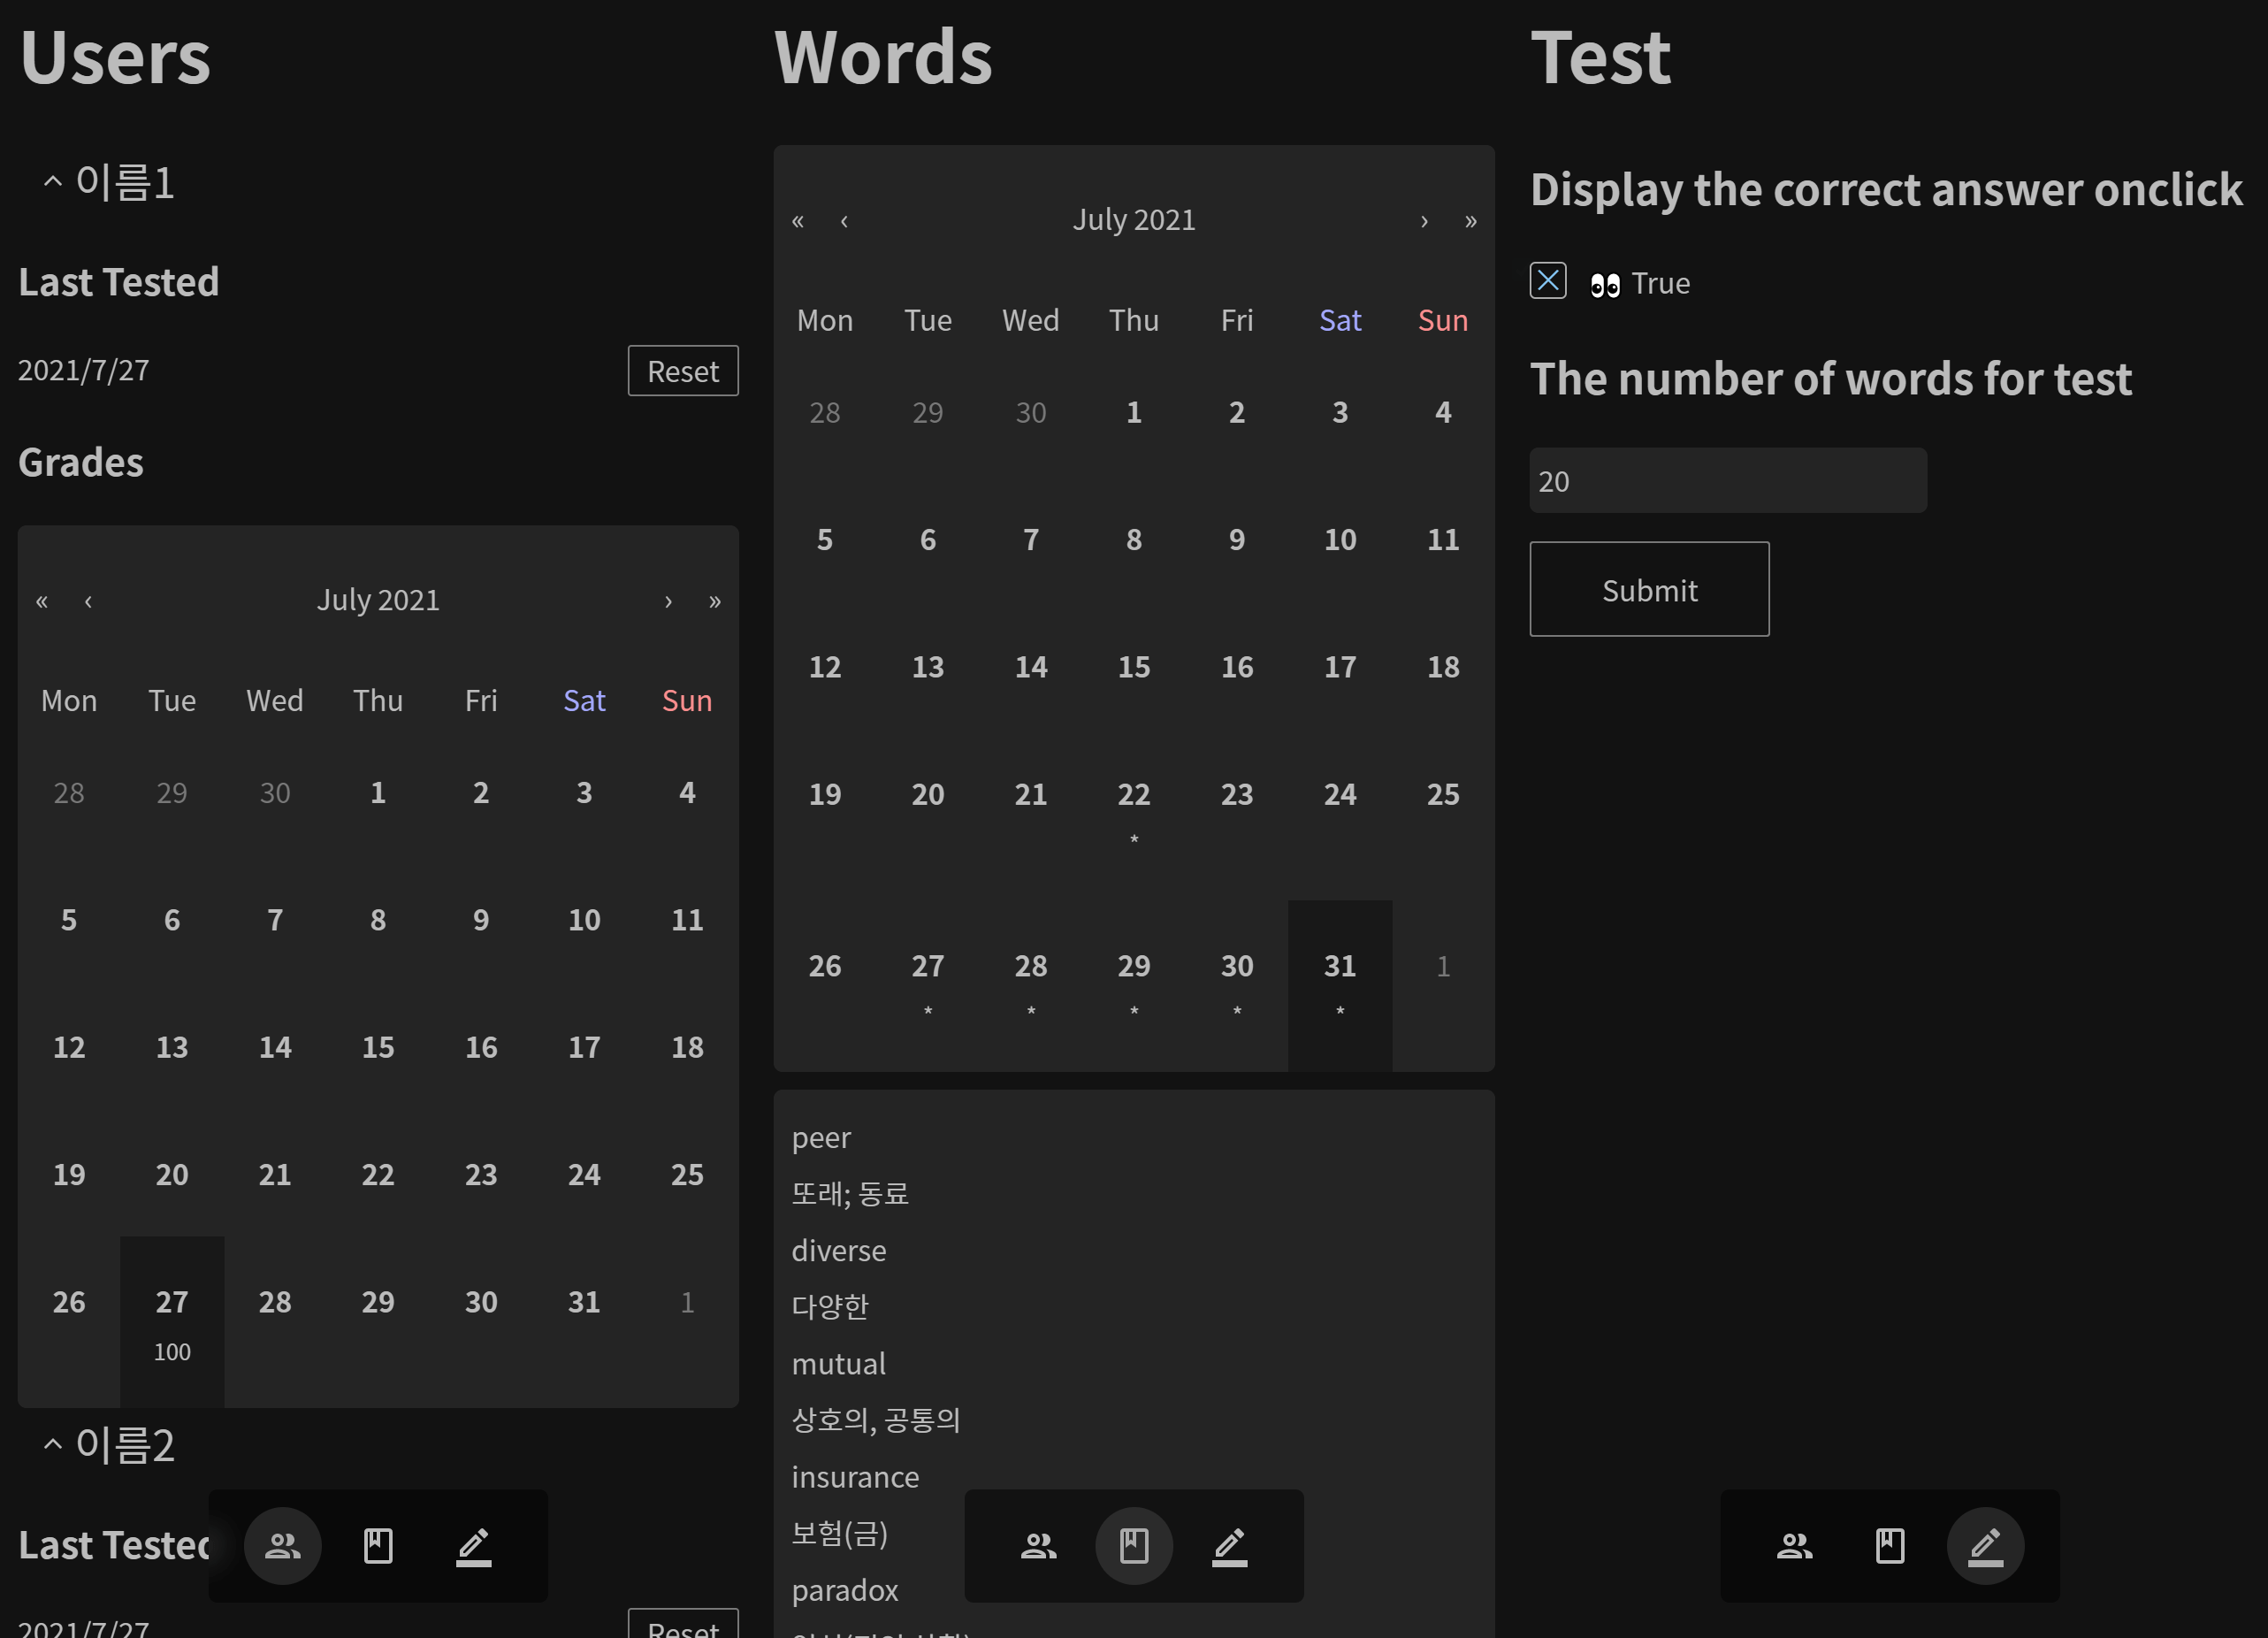This screenshot has width=2268, height=1638.
Task: Select July 27 on the Words calendar
Action: tap(927, 963)
